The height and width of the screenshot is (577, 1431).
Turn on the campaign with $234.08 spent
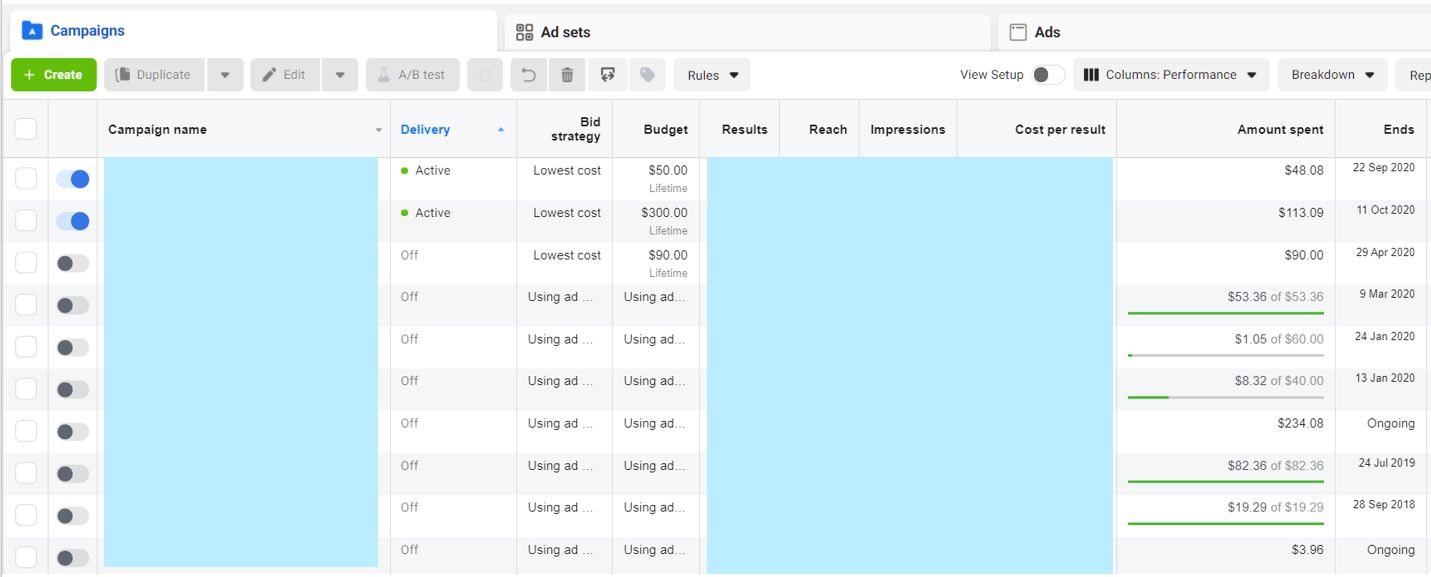point(73,432)
